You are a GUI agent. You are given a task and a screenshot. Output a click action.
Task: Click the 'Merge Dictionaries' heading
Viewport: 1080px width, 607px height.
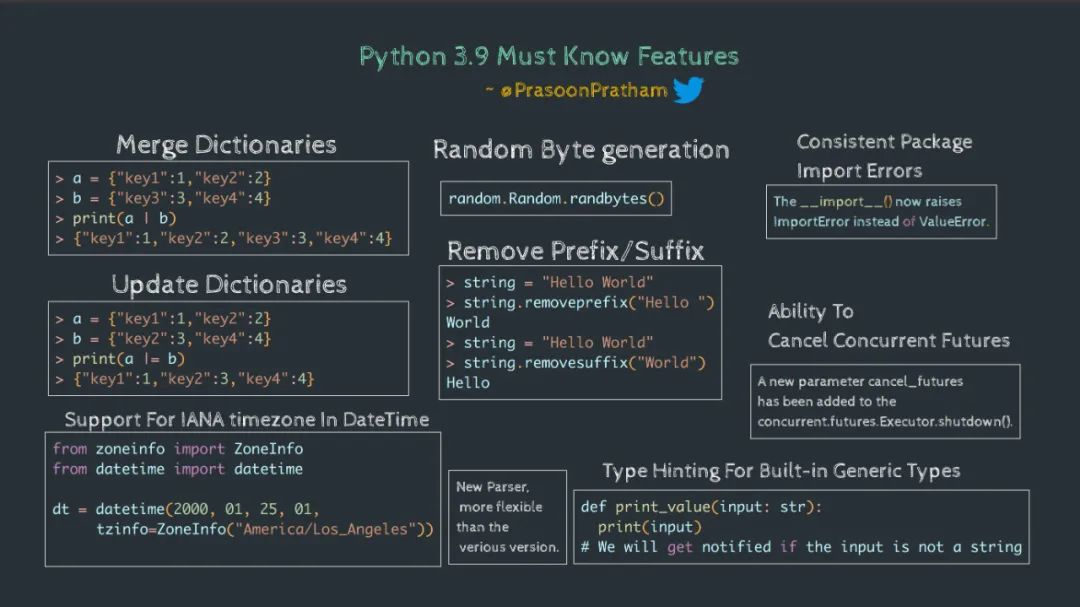[226, 145]
